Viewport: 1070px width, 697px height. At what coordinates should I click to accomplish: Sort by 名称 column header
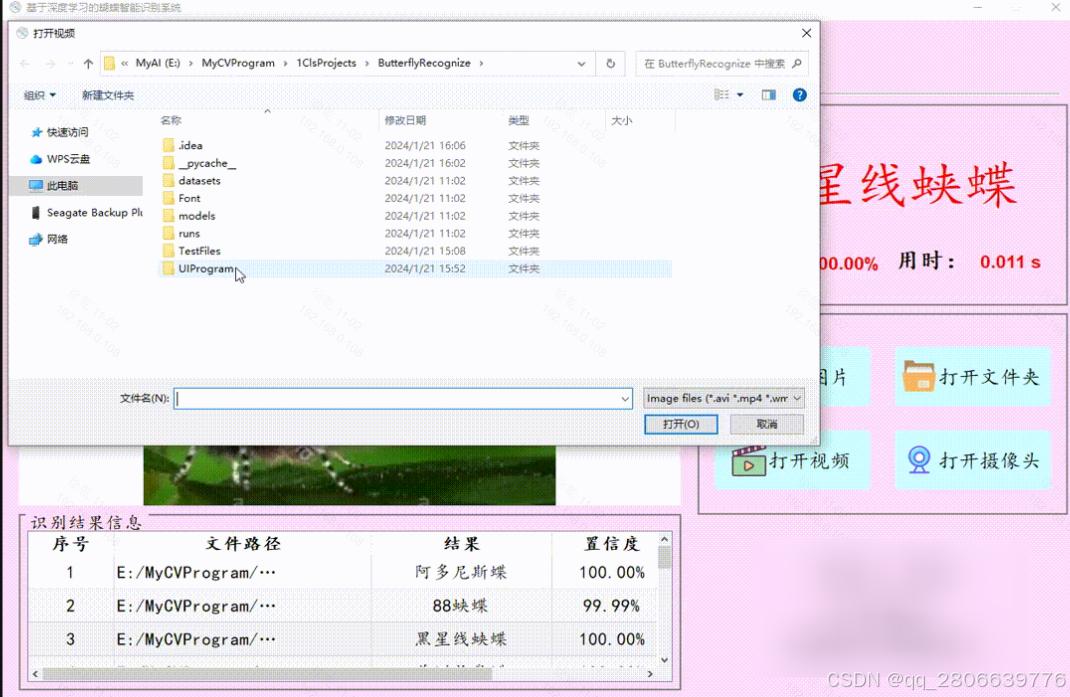click(x=171, y=120)
